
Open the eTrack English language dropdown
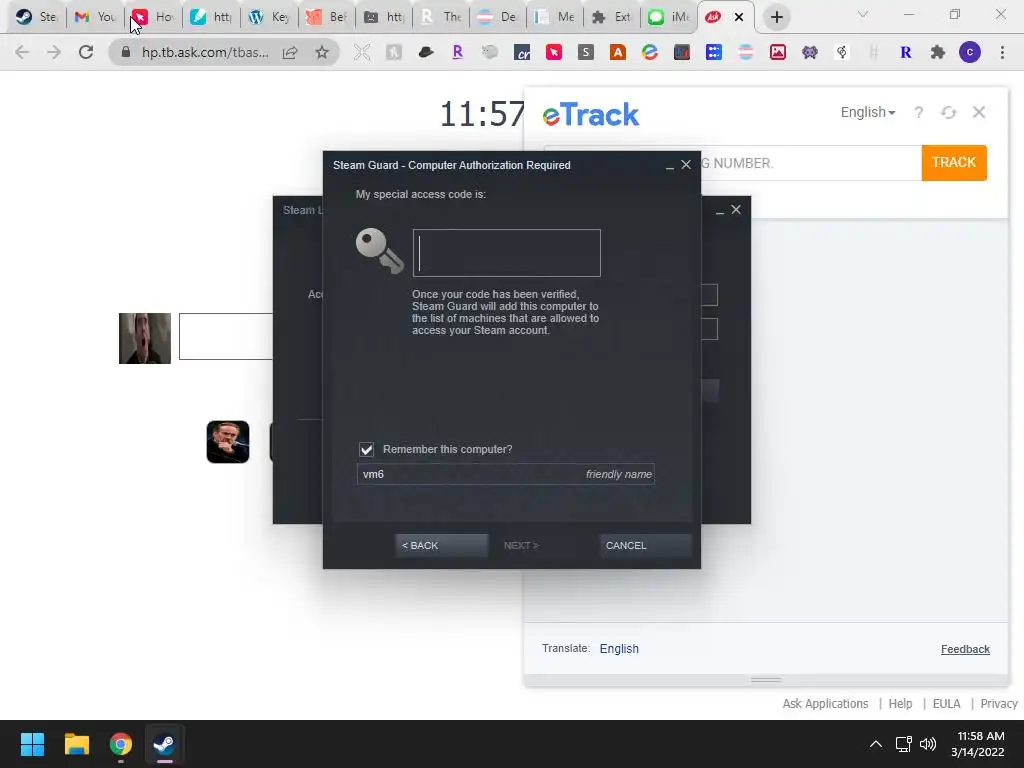(x=867, y=112)
